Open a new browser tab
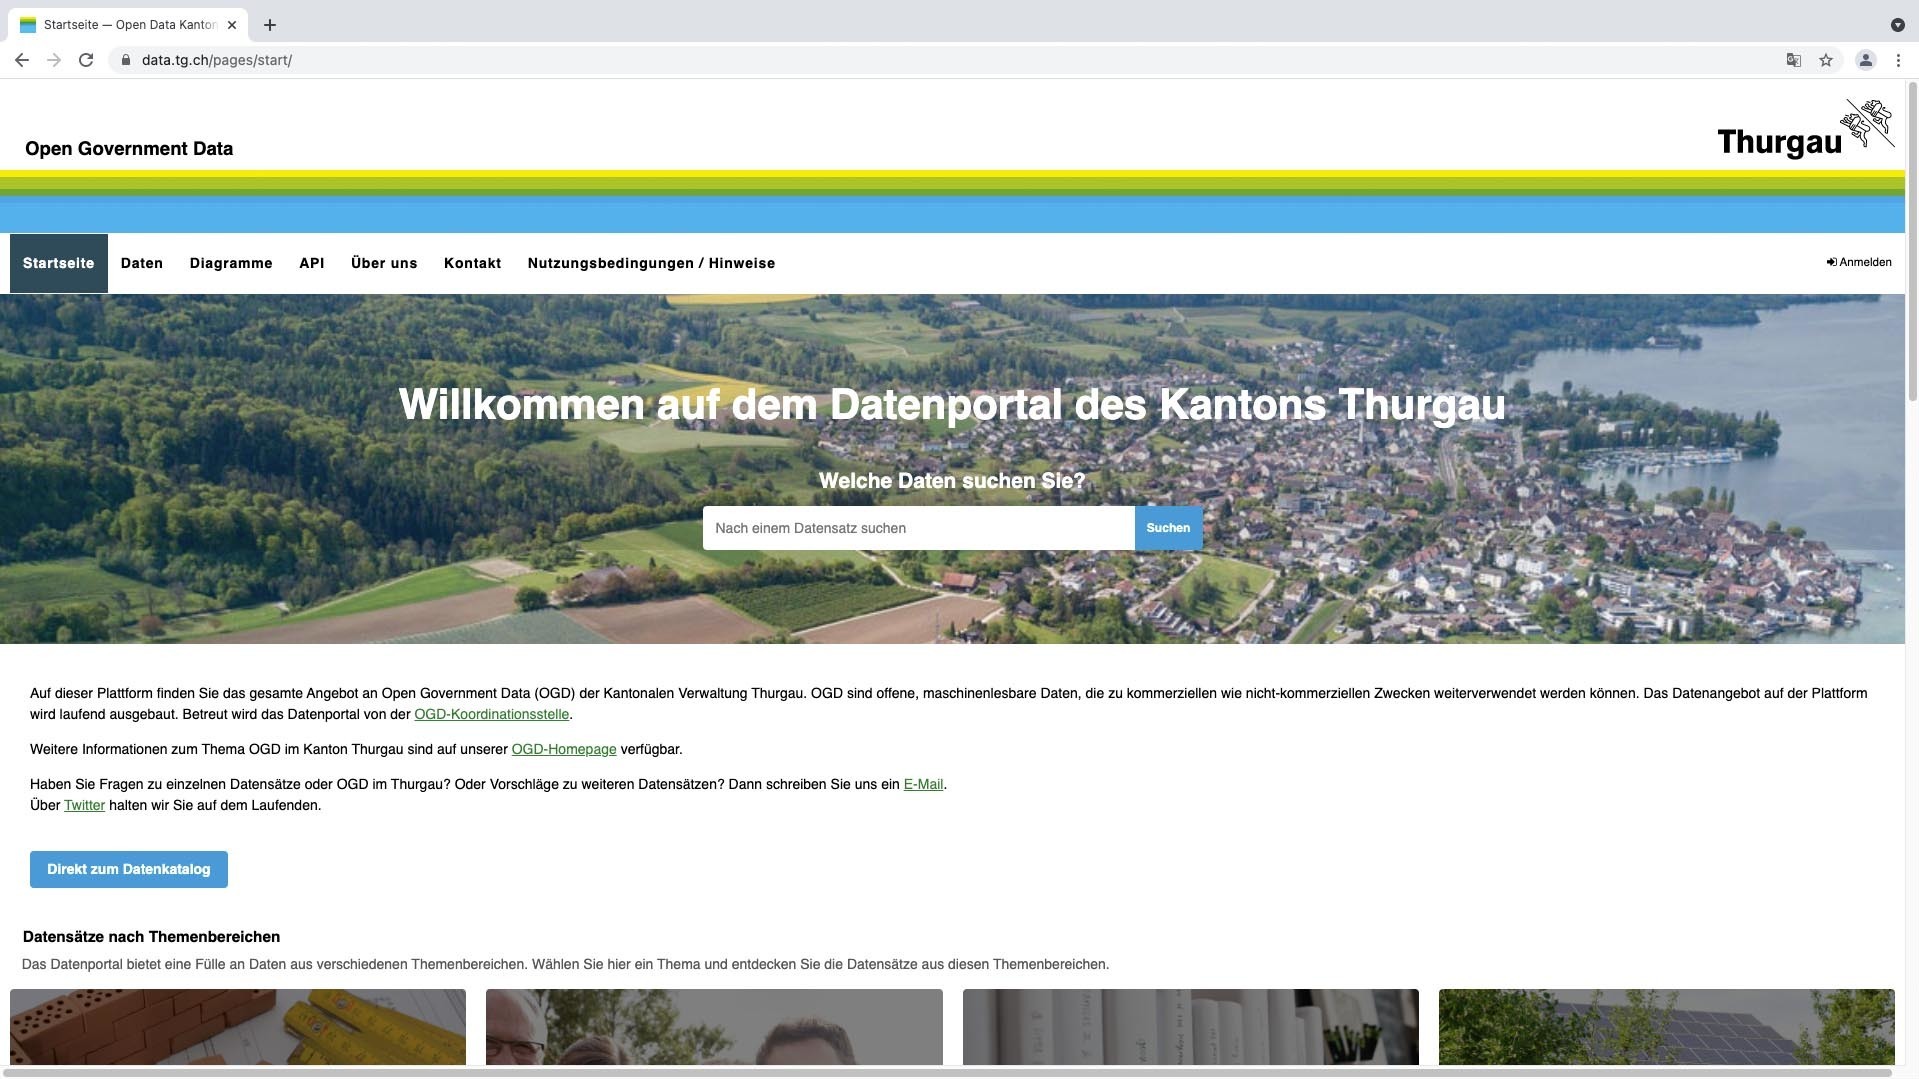Image resolution: width=1919 pixels, height=1079 pixels. pos(270,25)
